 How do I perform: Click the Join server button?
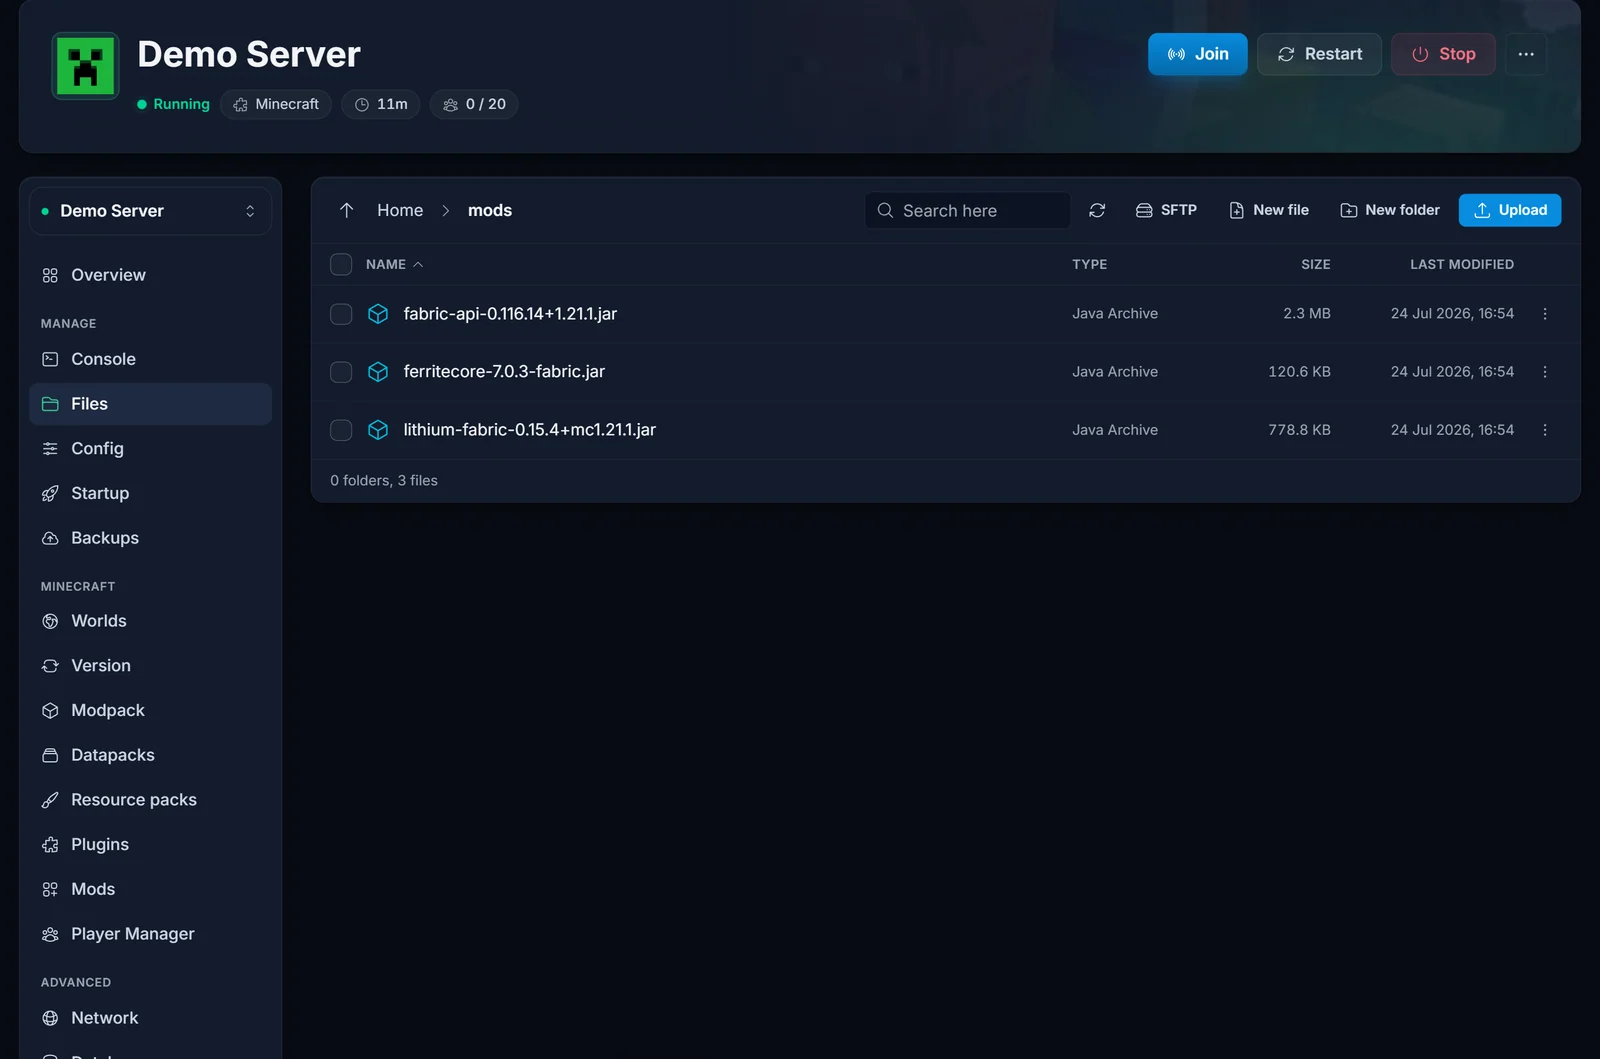tap(1197, 54)
